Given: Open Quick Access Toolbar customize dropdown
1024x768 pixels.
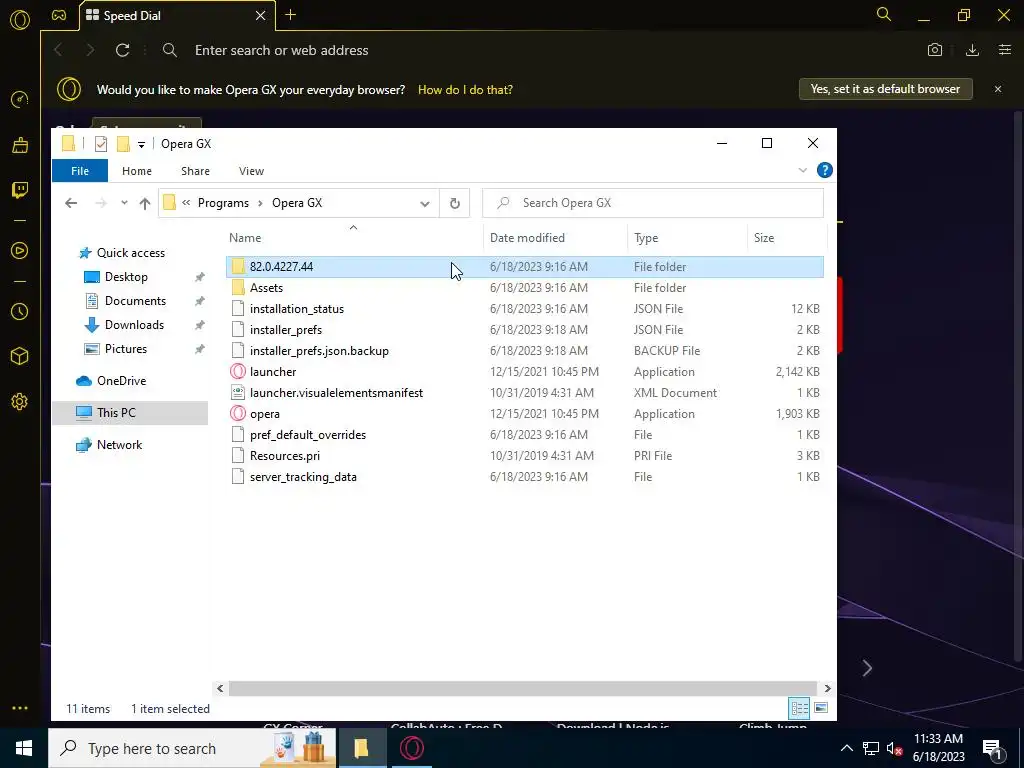Looking at the screenshot, I should 141,144.
